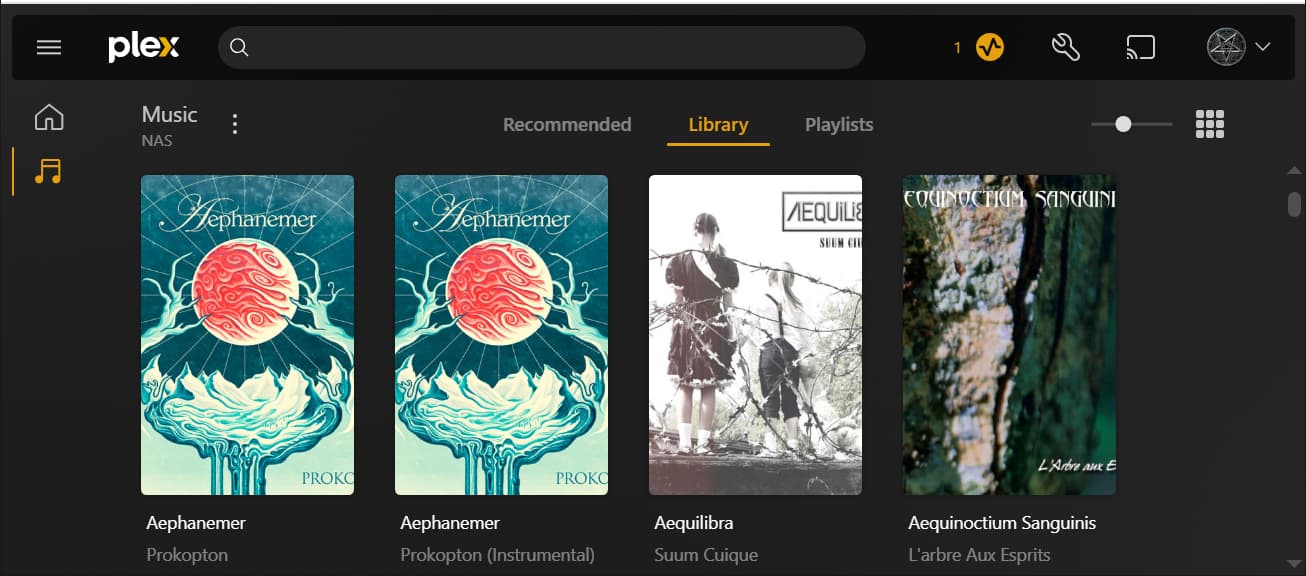Open the Prokopton (Instrumental) album link
The height and width of the screenshot is (576, 1306).
tap(498, 554)
